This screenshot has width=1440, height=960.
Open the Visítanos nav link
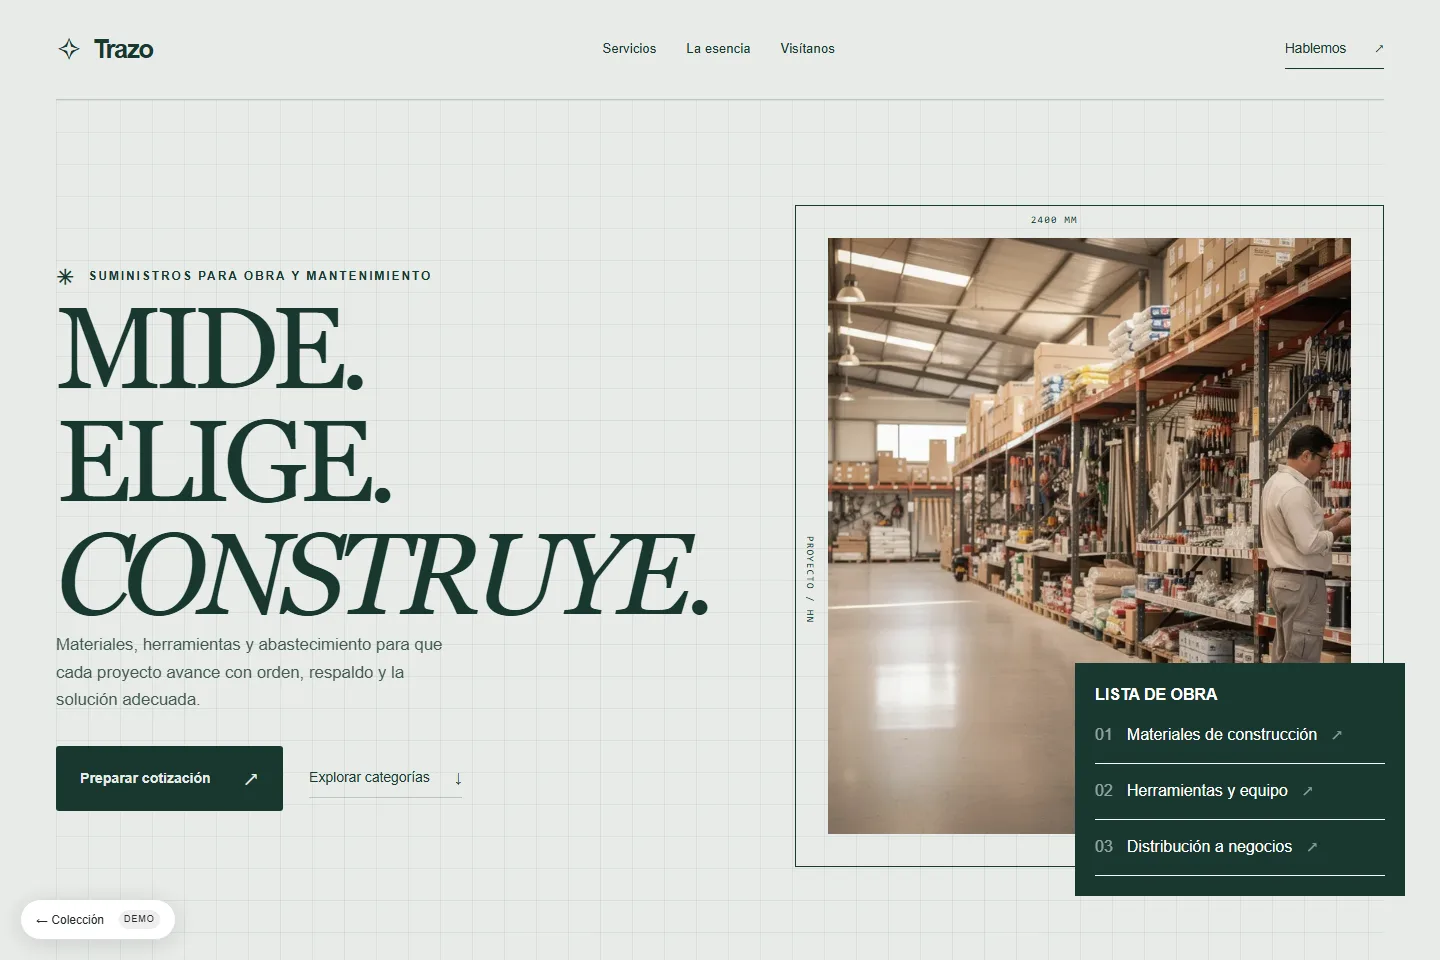[x=807, y=48]
